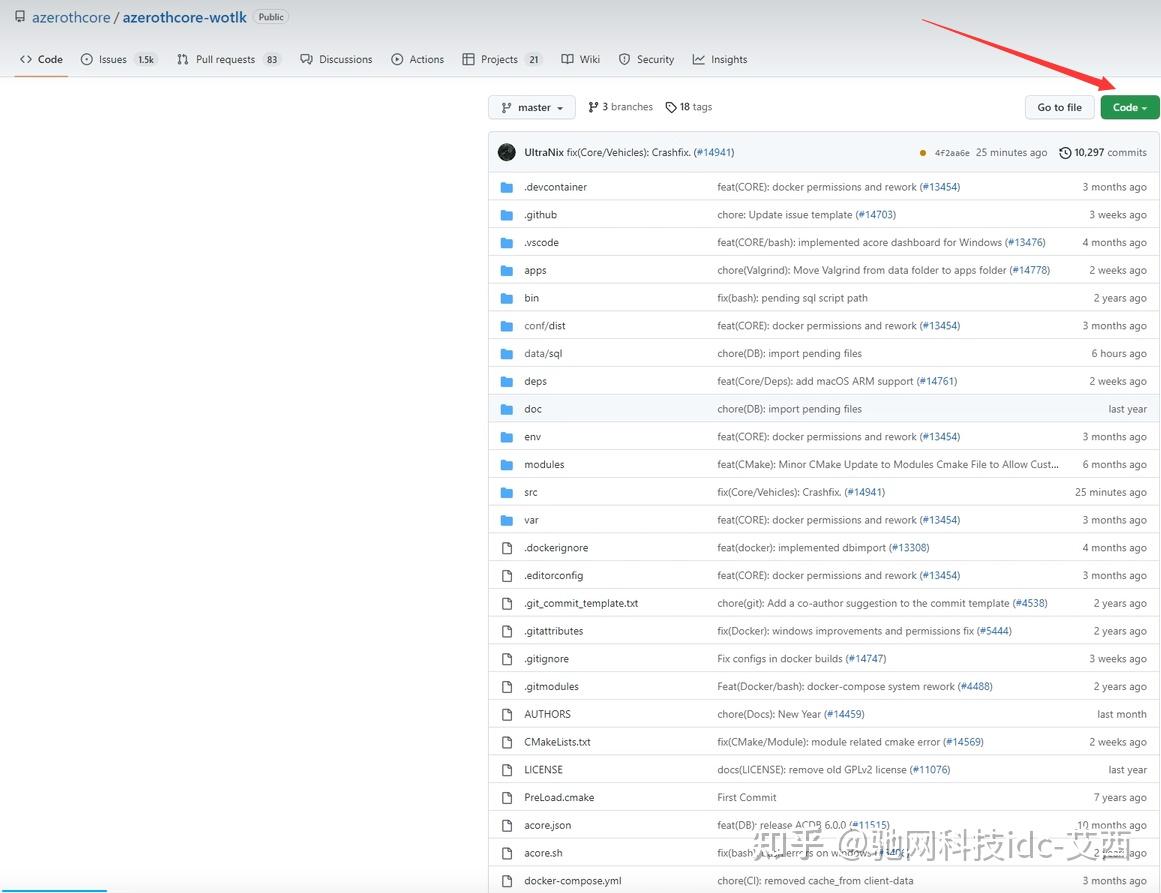Expand the green Code dropdown button
Viewport: 1161px width, 893px height.
tap(1130, 107)
